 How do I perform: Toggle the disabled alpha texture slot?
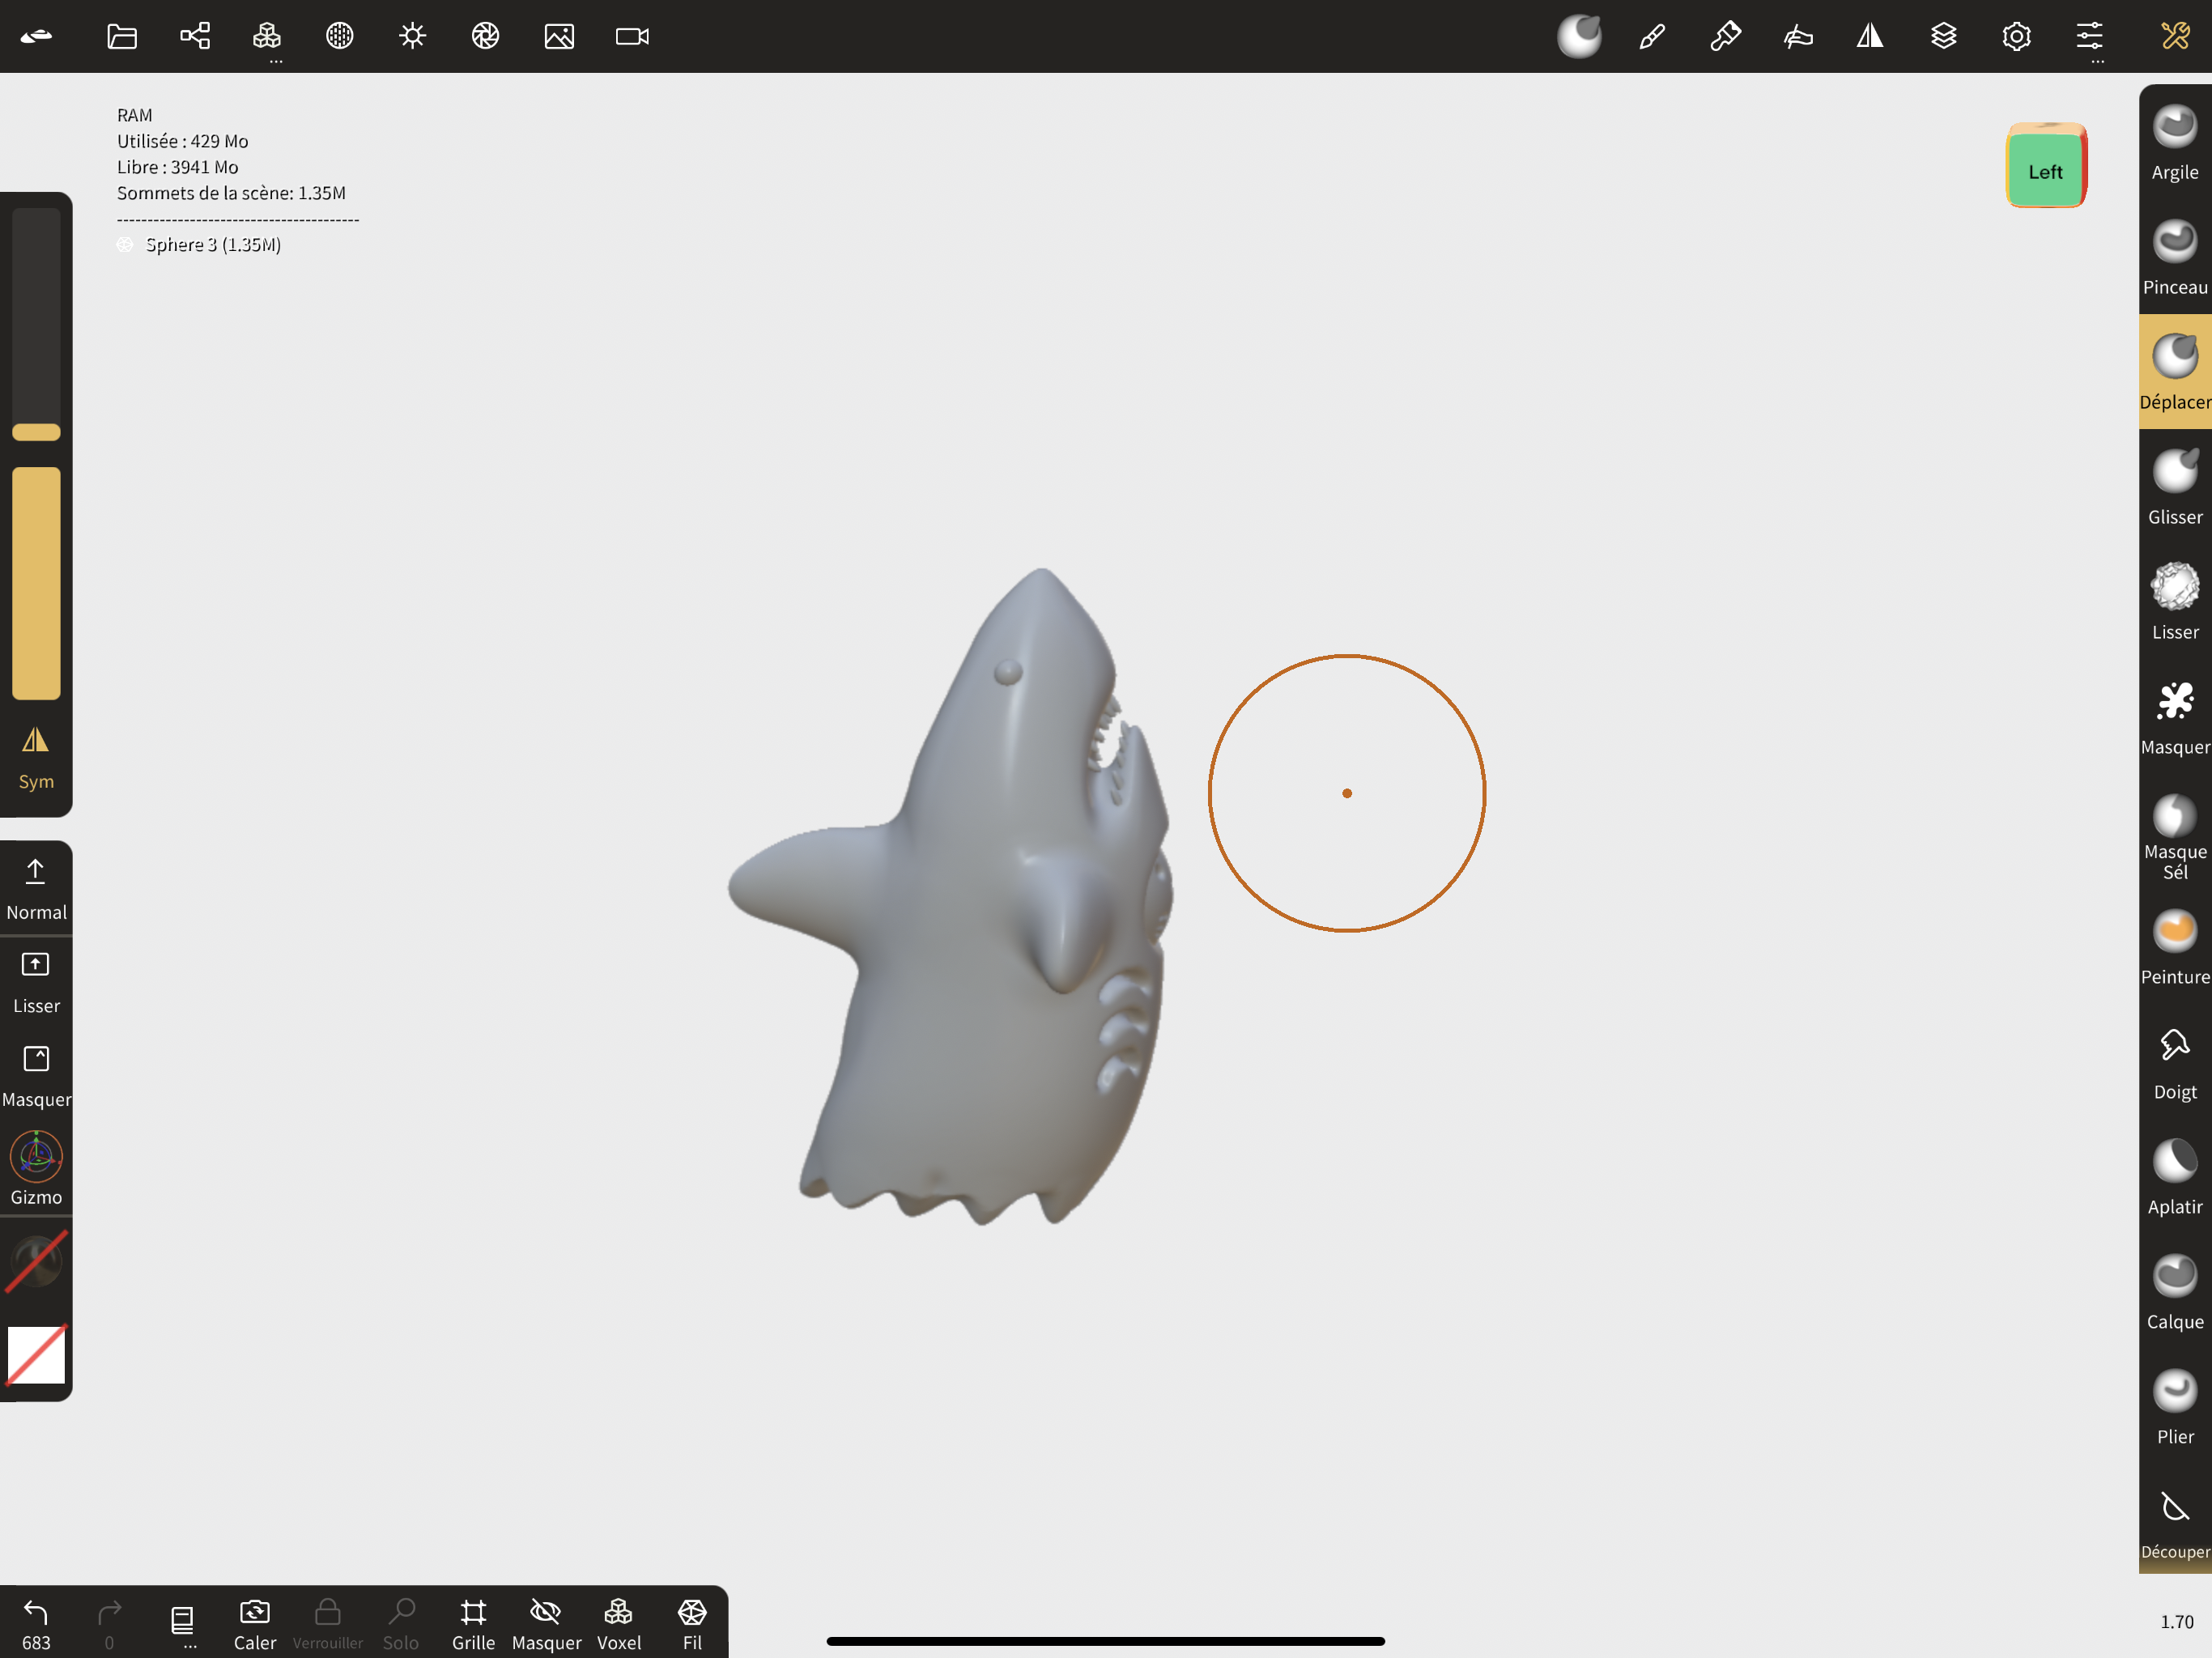(36, 1262)
